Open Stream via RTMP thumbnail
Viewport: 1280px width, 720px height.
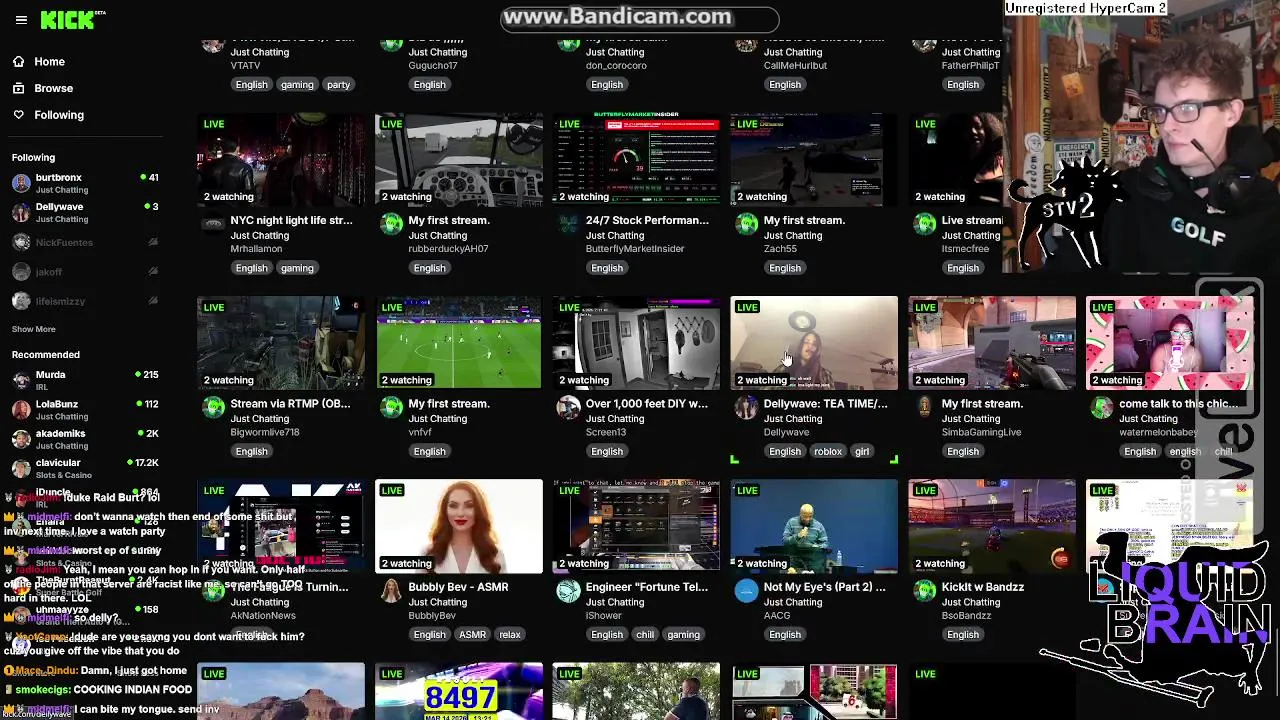281,342
